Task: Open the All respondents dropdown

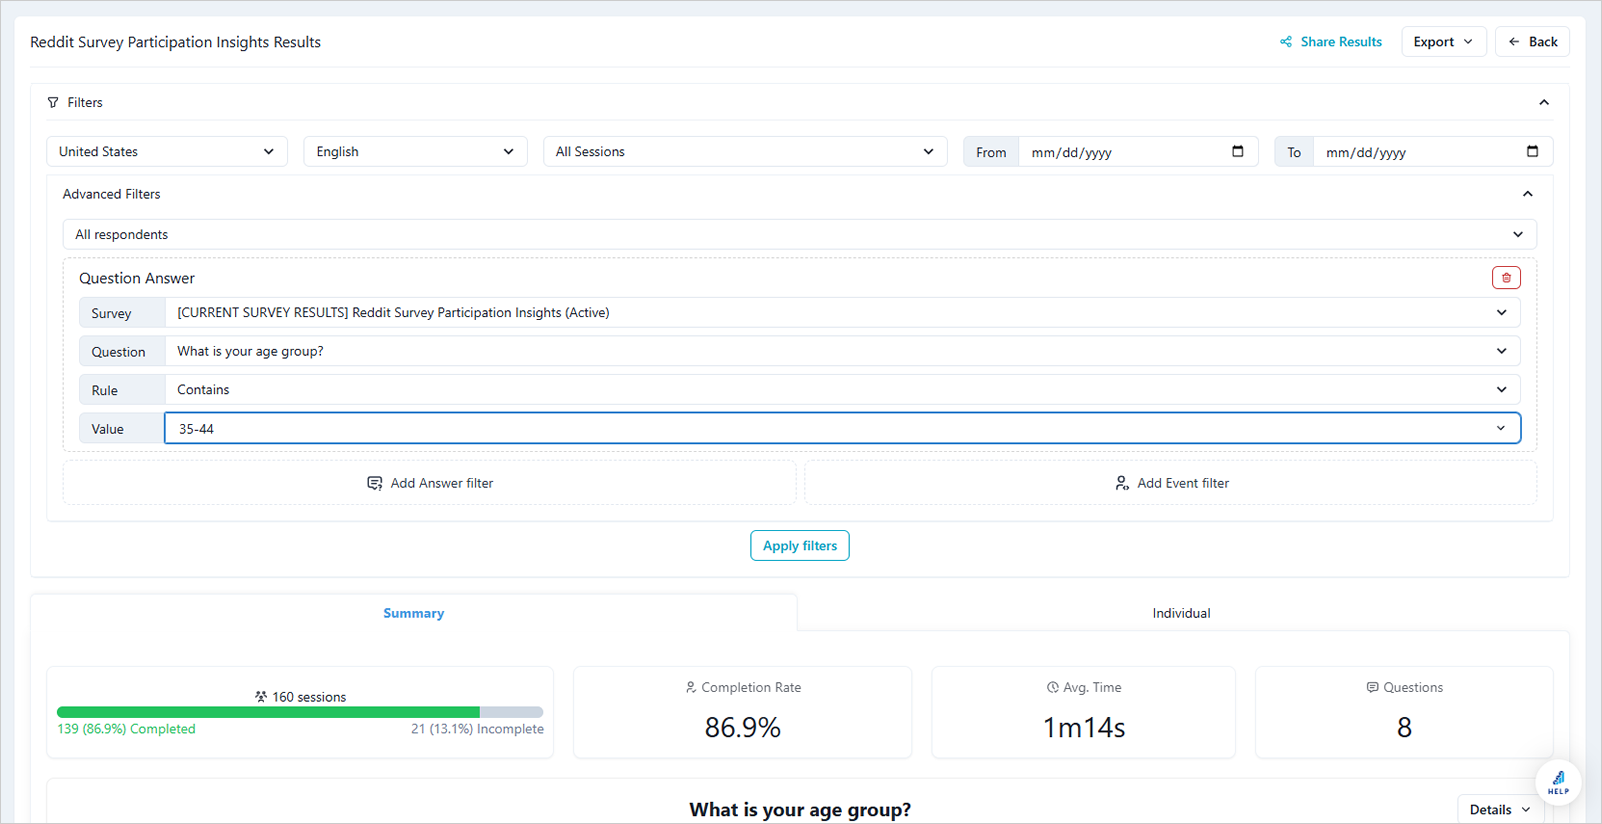Action: (800, 234)
